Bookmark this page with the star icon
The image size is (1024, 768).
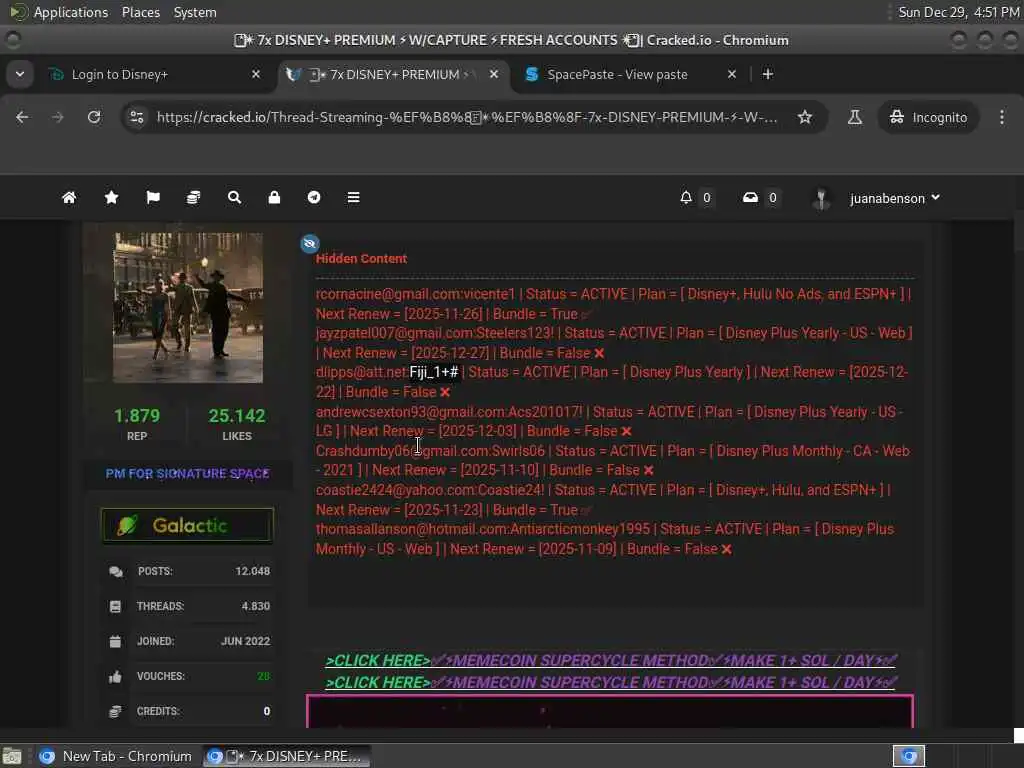tap(805, 117)
